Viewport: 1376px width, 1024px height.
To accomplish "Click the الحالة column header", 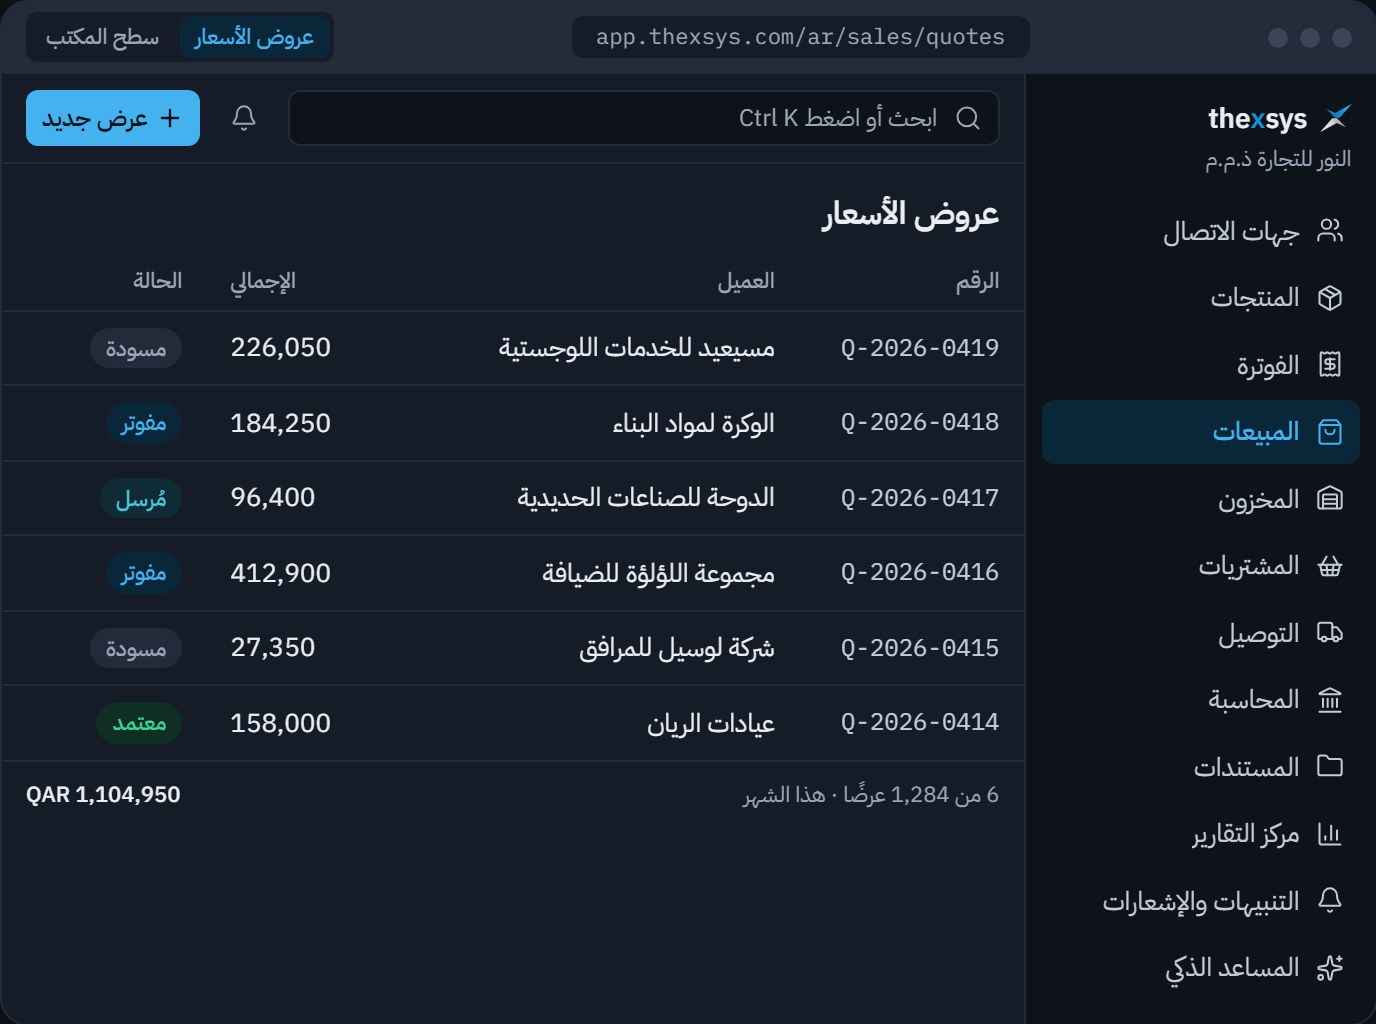I will 157,281.
